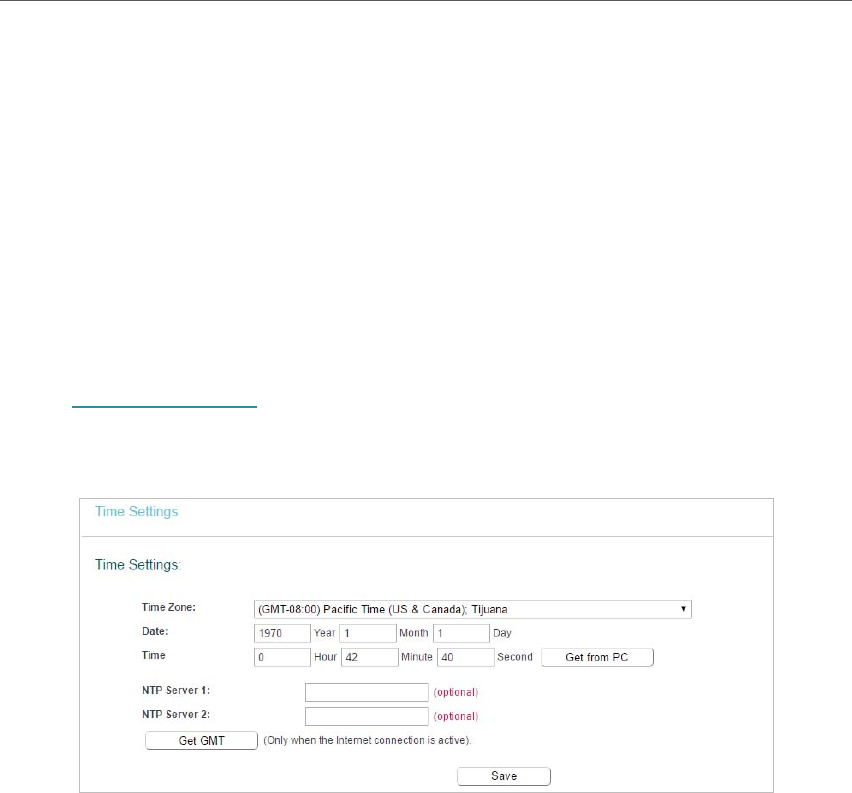852x793 pixels.
Task: Click the Get GMT button
Action: tap(202, 741)
